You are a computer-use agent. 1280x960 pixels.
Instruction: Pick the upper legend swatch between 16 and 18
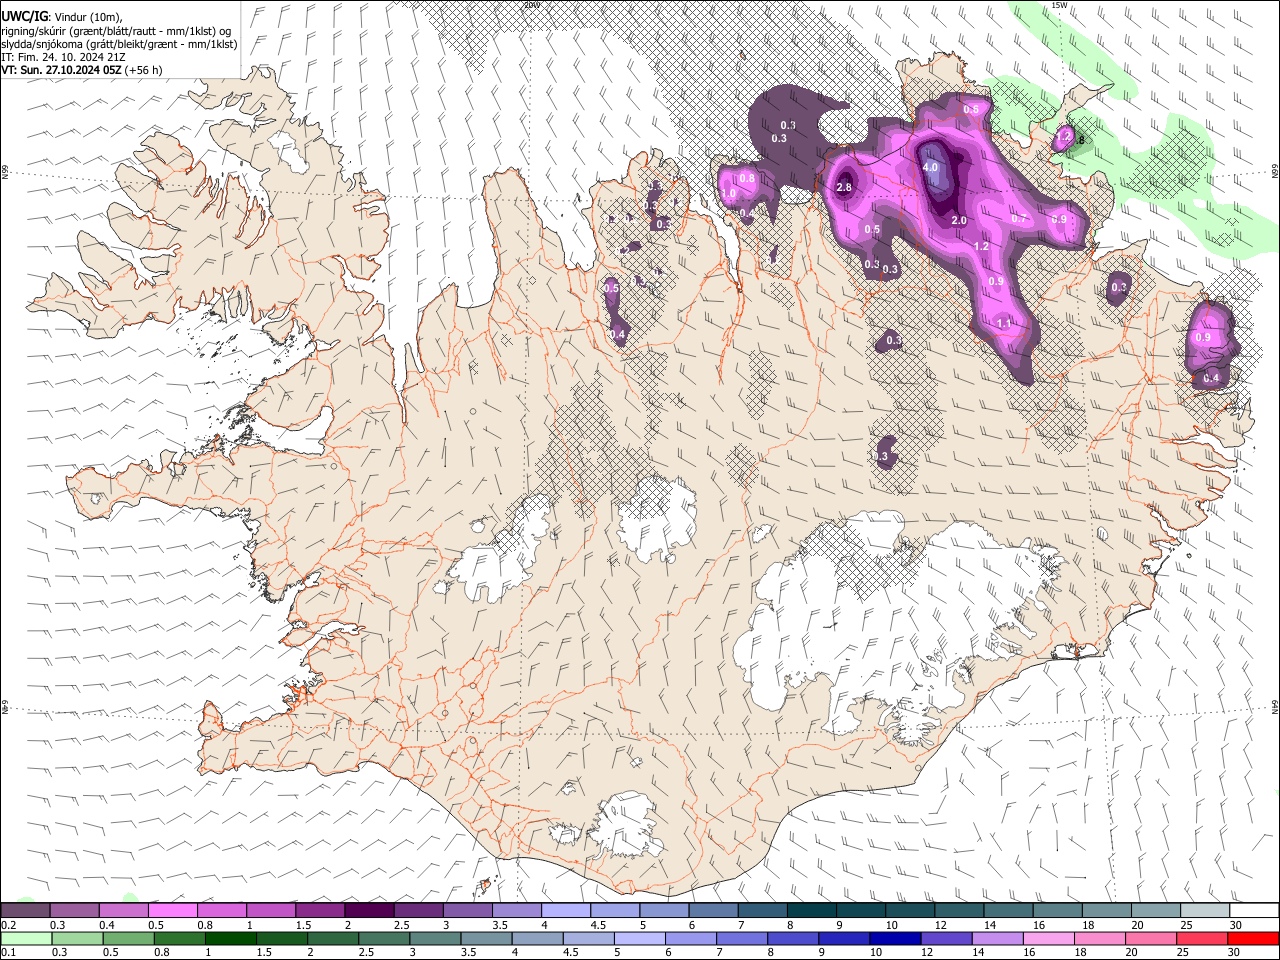point(1058,910)
